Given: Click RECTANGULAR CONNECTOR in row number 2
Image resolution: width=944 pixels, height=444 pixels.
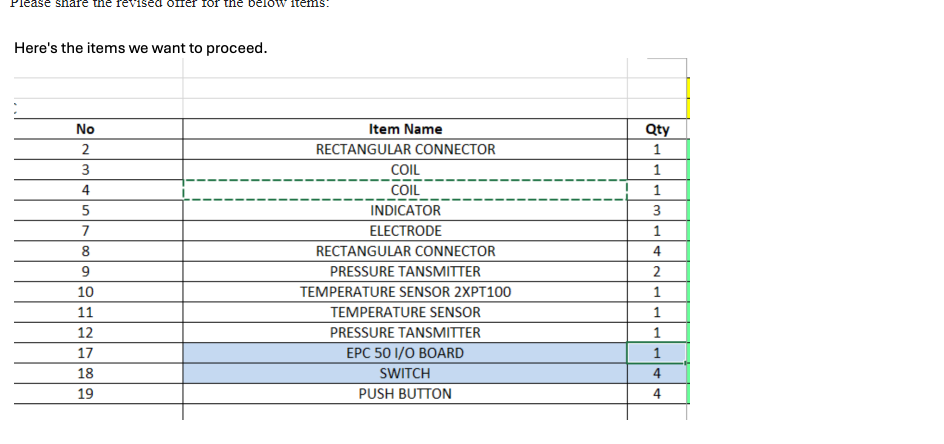Looking at the screenshot, I should pyautogui.click(x=405, y=149).
